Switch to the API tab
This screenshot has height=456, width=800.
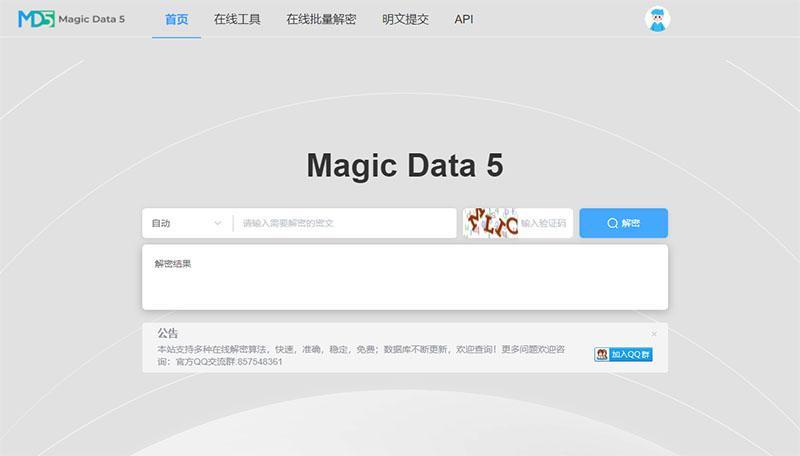tap(463, 19)
